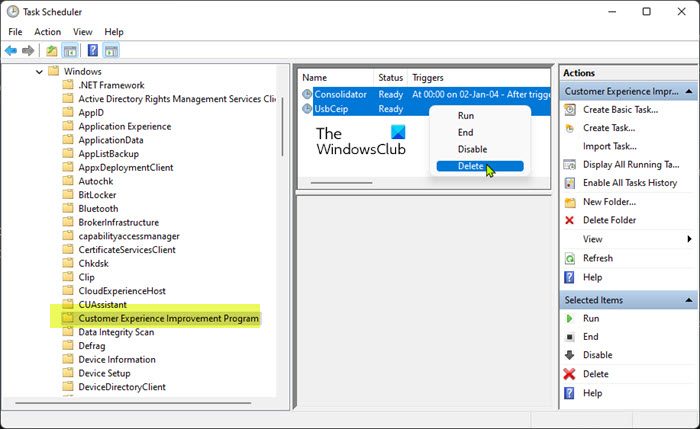Select the Bluetooth folder

click(98, 209)
